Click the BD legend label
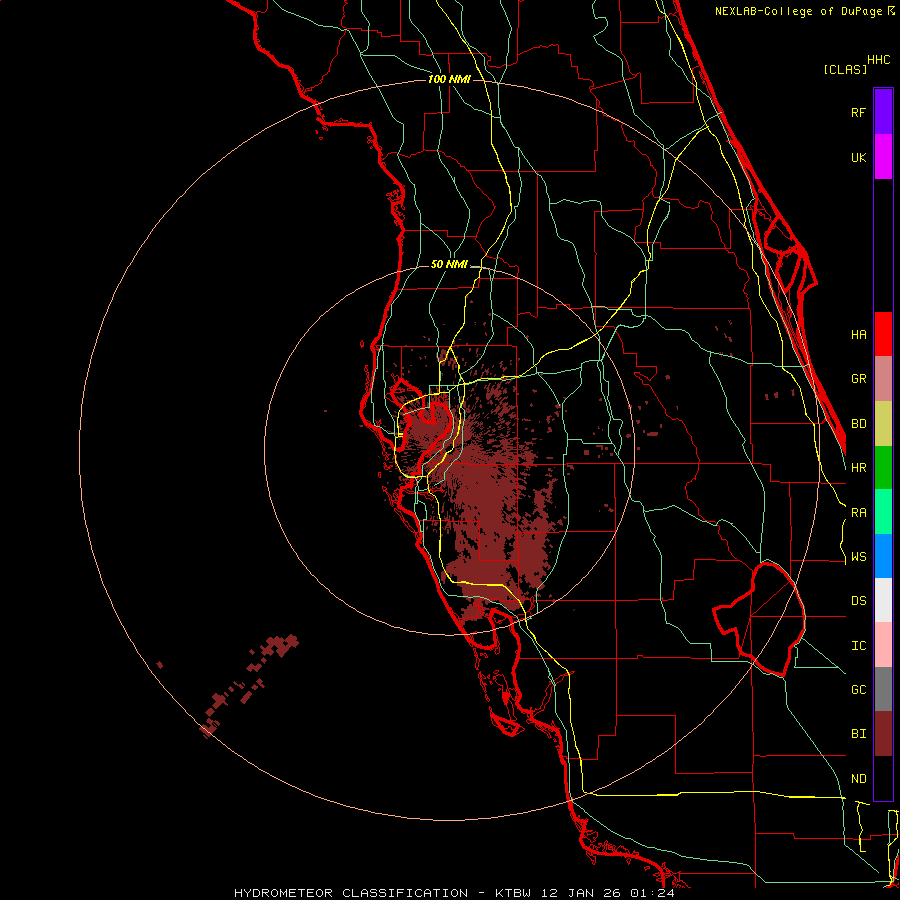This screenshot has width=900, height=900. tap(858, 424)
